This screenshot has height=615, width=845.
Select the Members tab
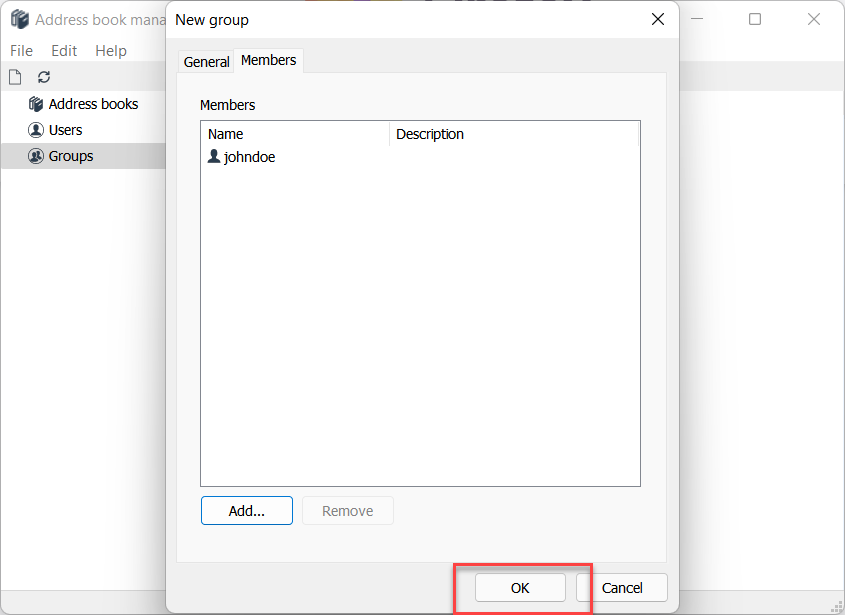pos(268,61)
